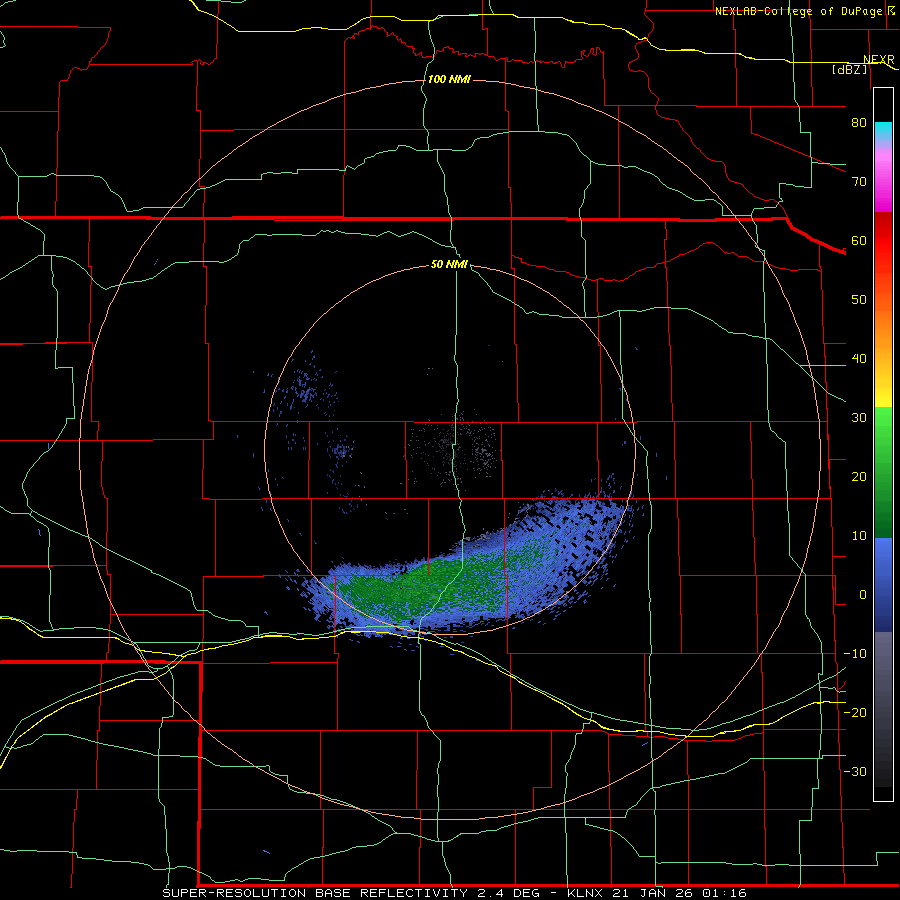Click the 0 value on dBZ scale

click(862, 595)
